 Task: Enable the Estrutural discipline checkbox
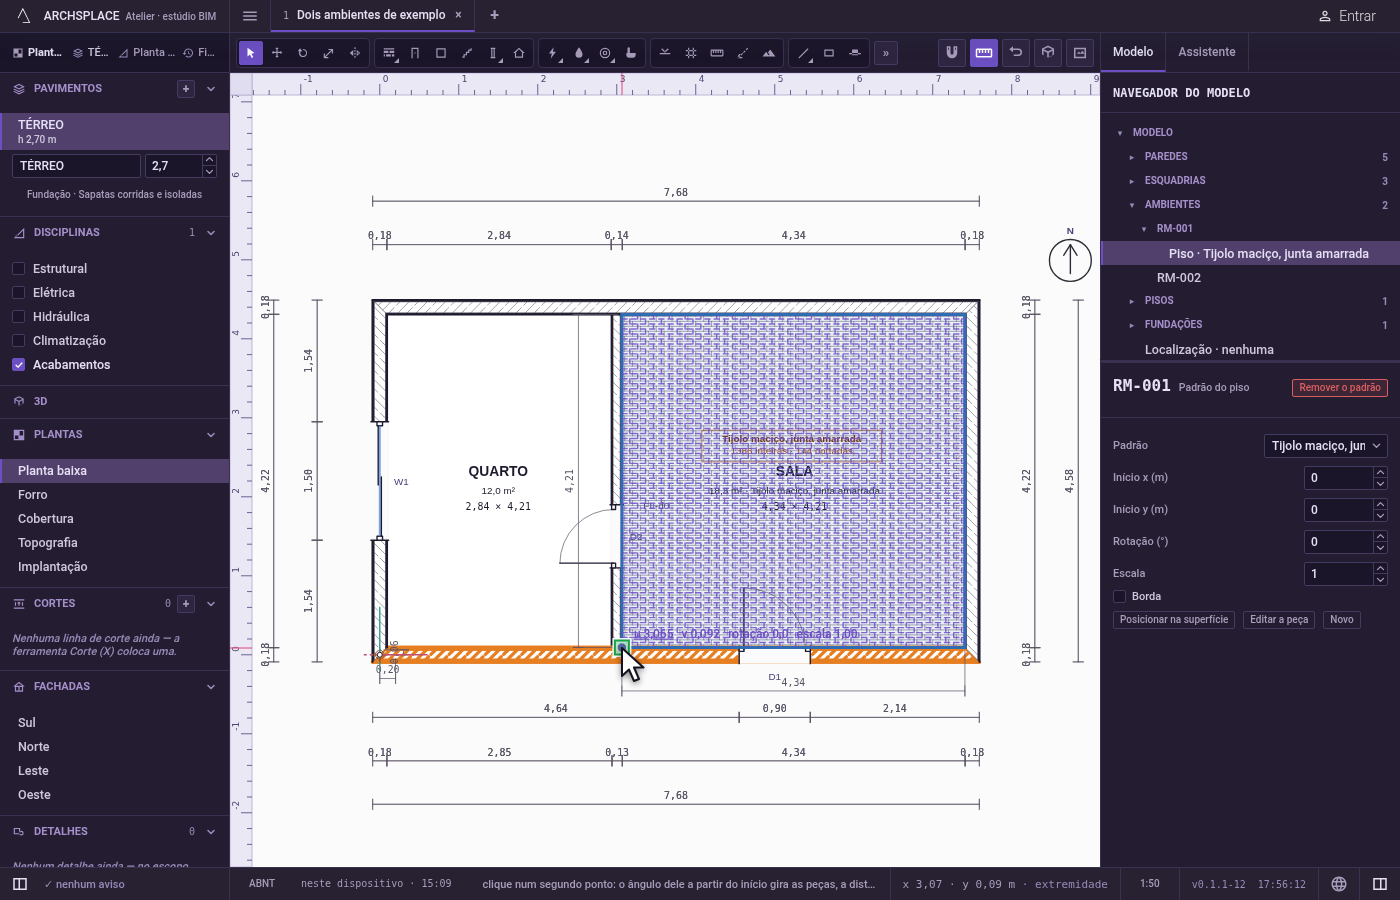18,269
